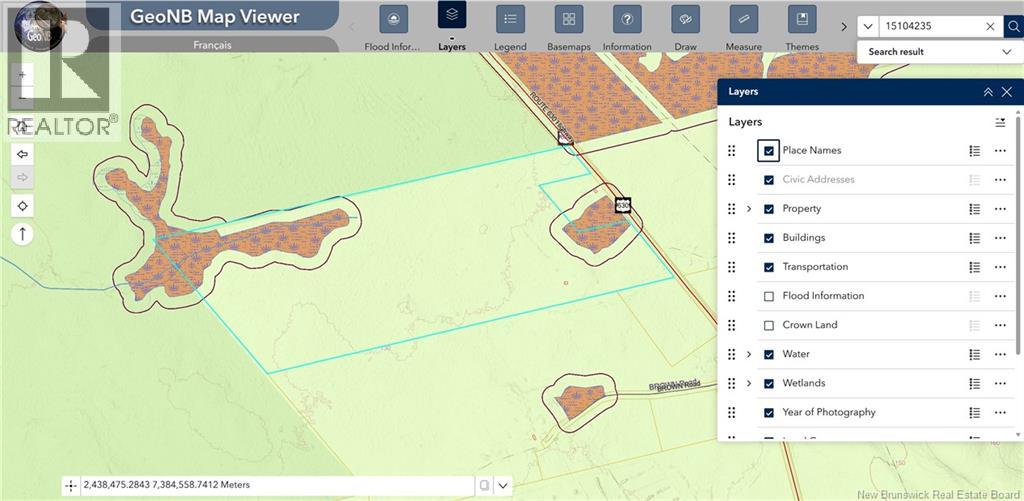
Task: Show legend for Transportation layer
Action: coord(974,267)
